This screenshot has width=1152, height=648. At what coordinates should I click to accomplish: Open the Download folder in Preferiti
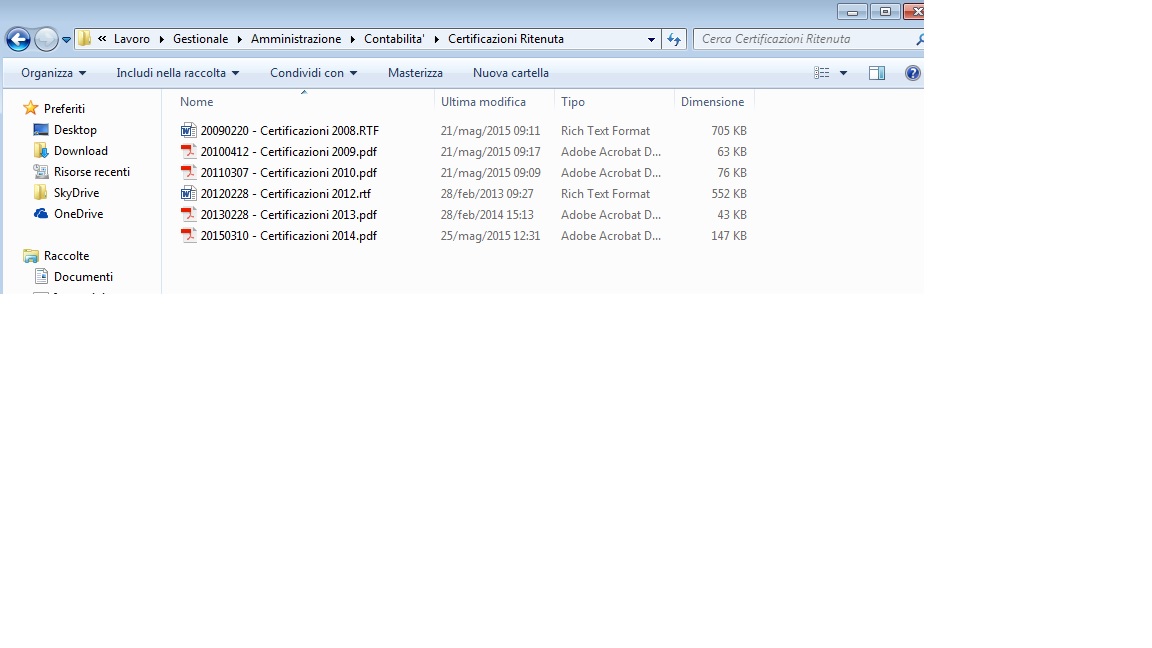coord(80,151)
